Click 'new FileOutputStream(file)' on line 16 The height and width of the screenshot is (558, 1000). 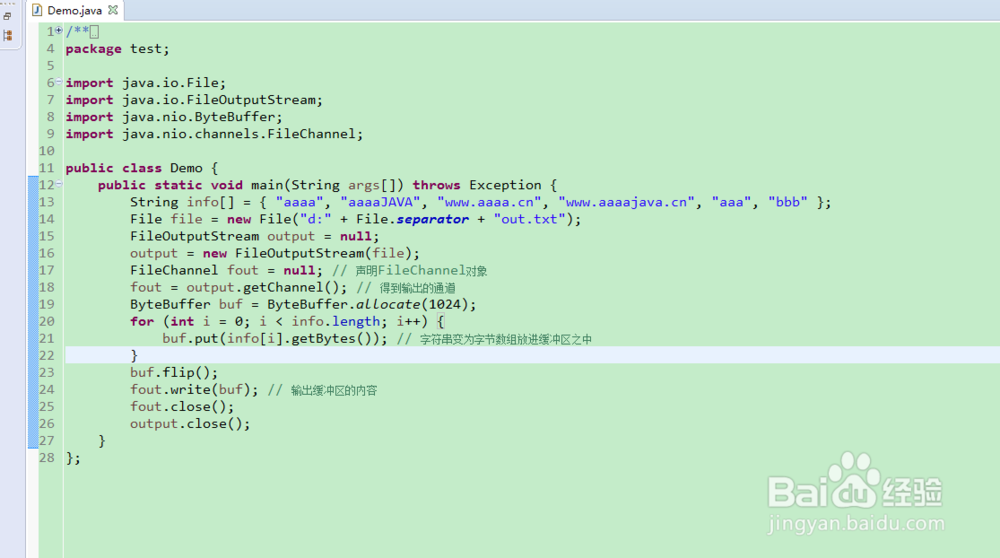(307, 253)
